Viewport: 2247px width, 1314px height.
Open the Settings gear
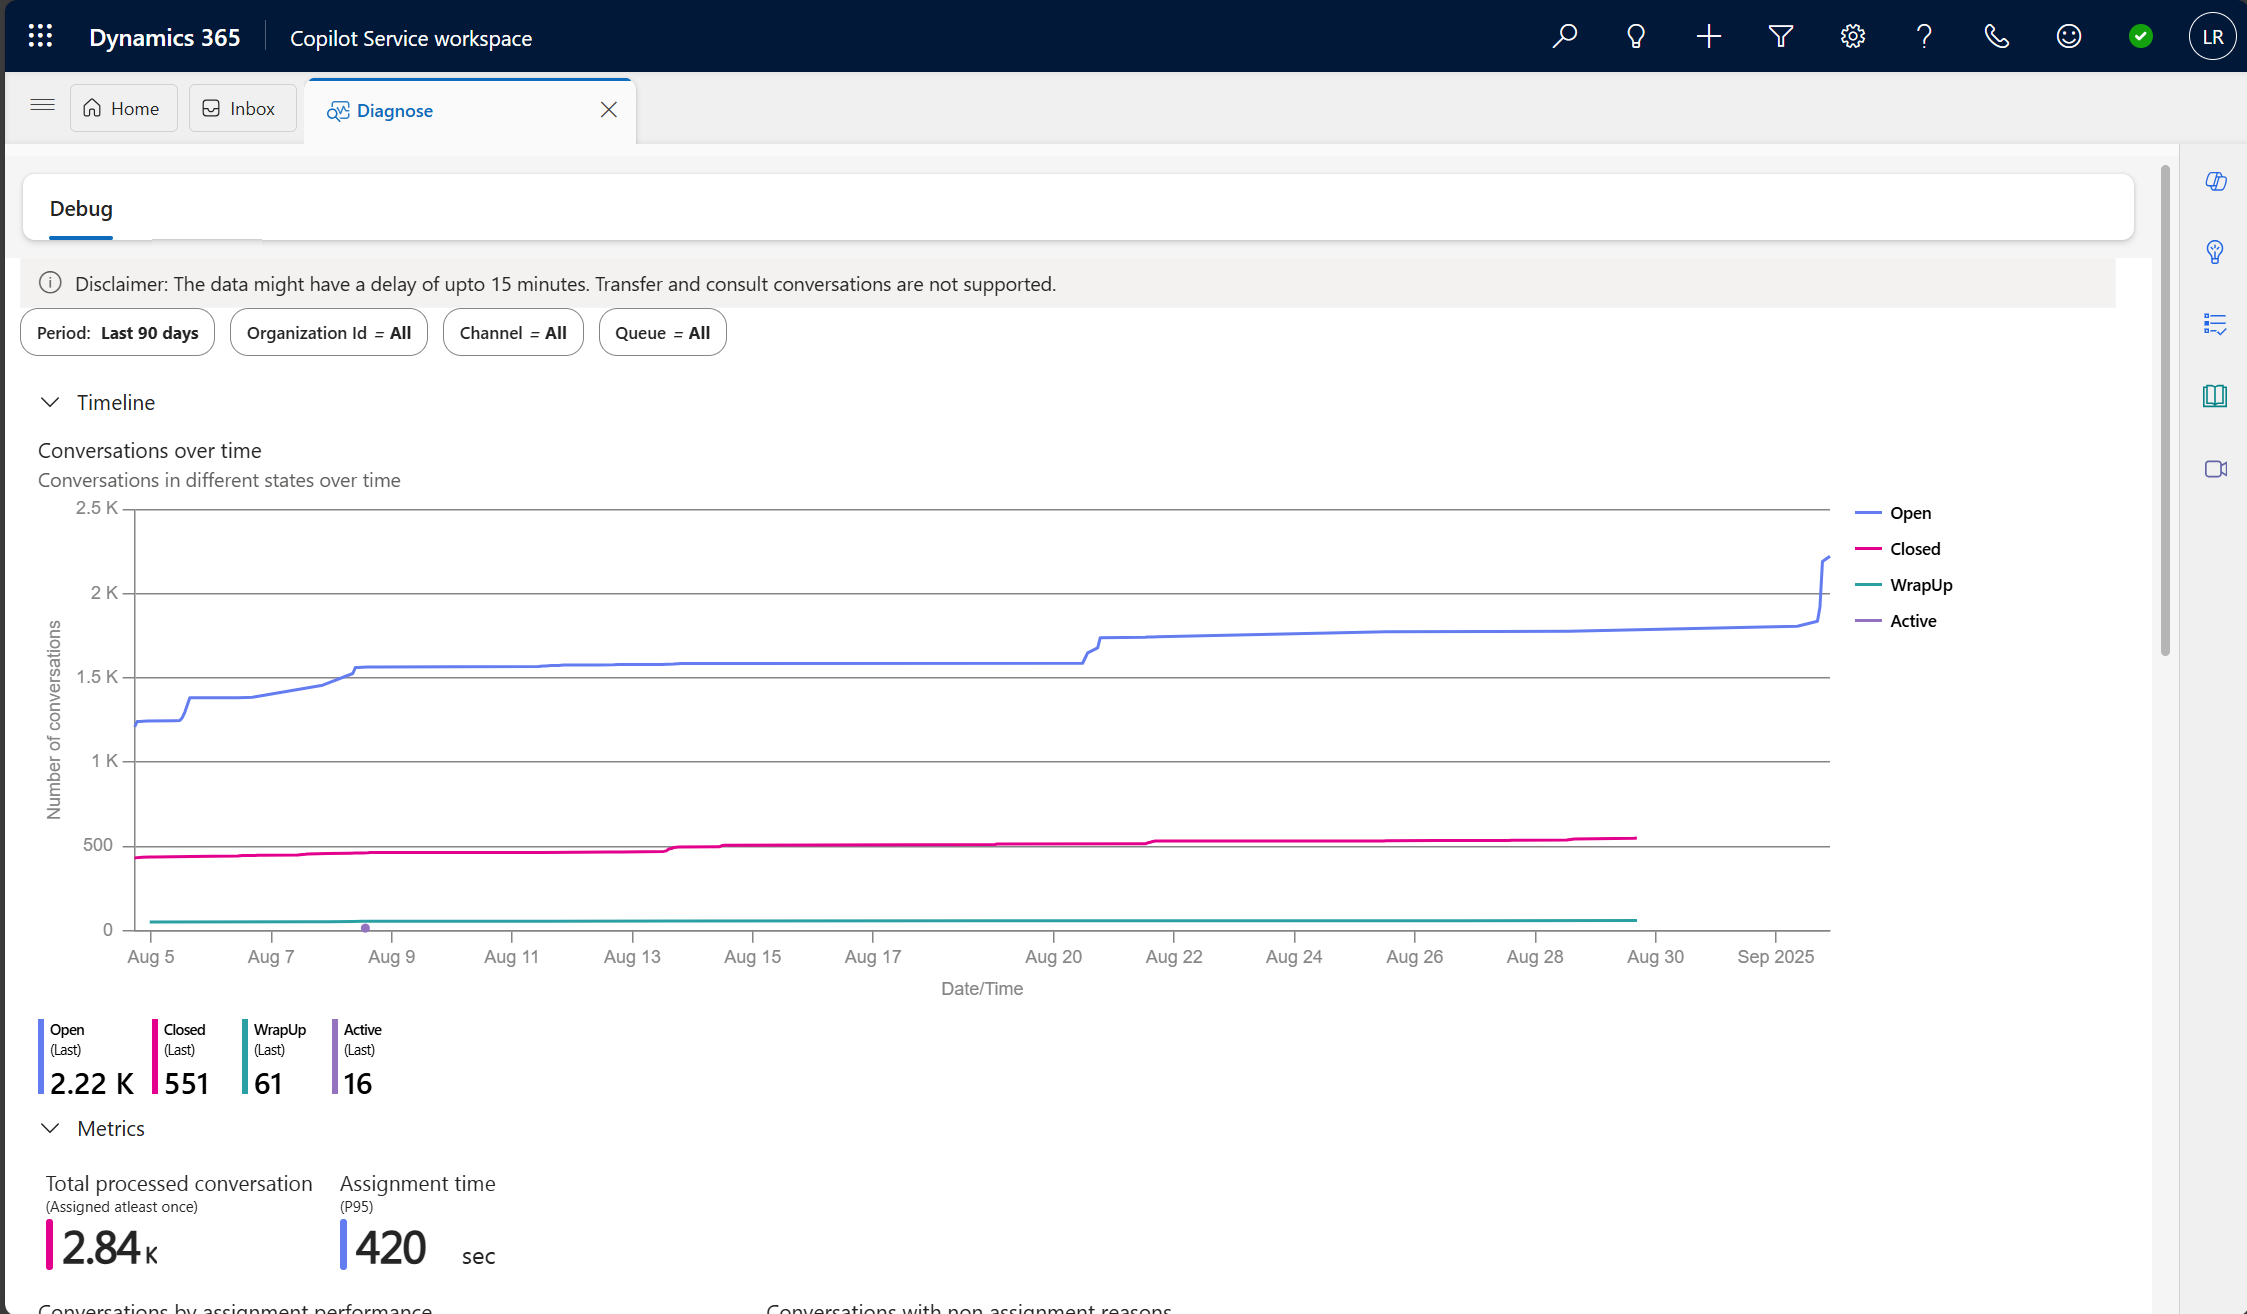tap(1853, 37)
